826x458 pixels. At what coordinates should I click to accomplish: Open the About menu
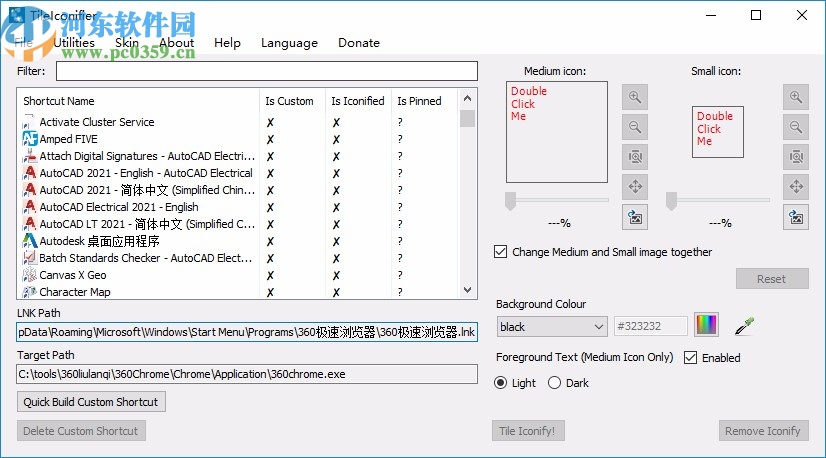(x=176, y=43)
